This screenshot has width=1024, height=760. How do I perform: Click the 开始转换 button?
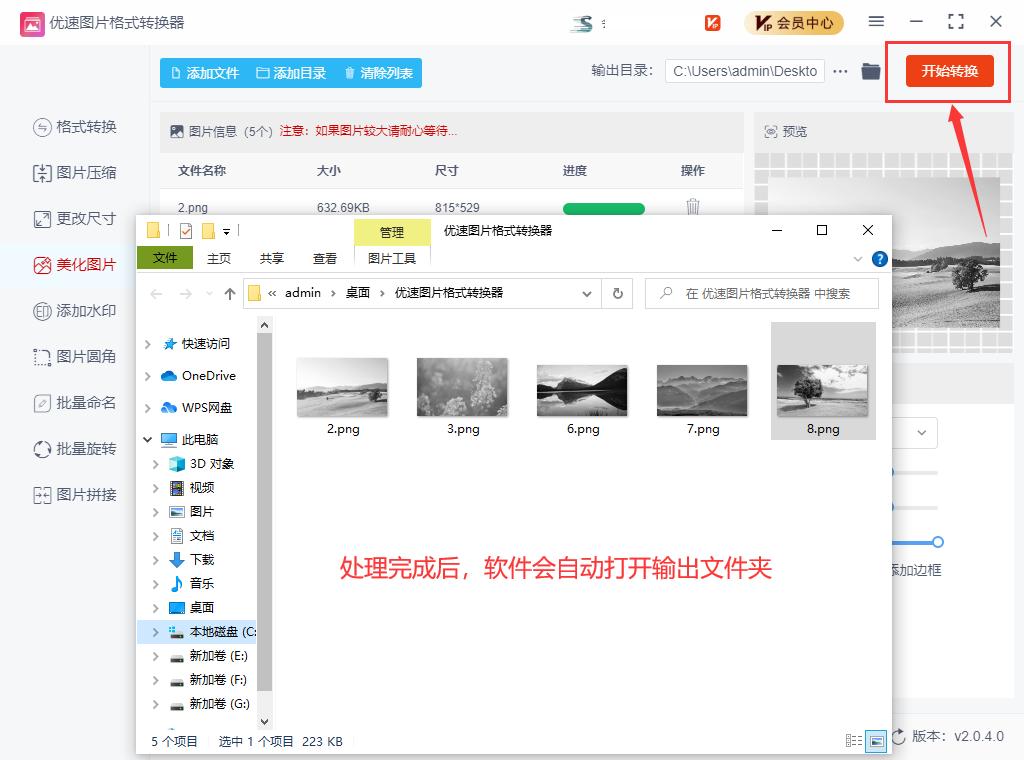pyautogui.click(x=947, y=71)
